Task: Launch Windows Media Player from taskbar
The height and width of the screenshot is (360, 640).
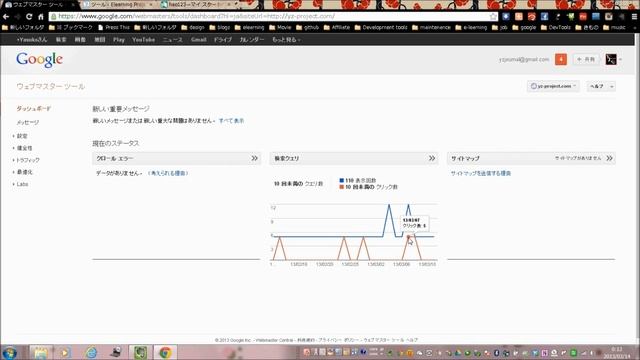Action: [64, 352]
